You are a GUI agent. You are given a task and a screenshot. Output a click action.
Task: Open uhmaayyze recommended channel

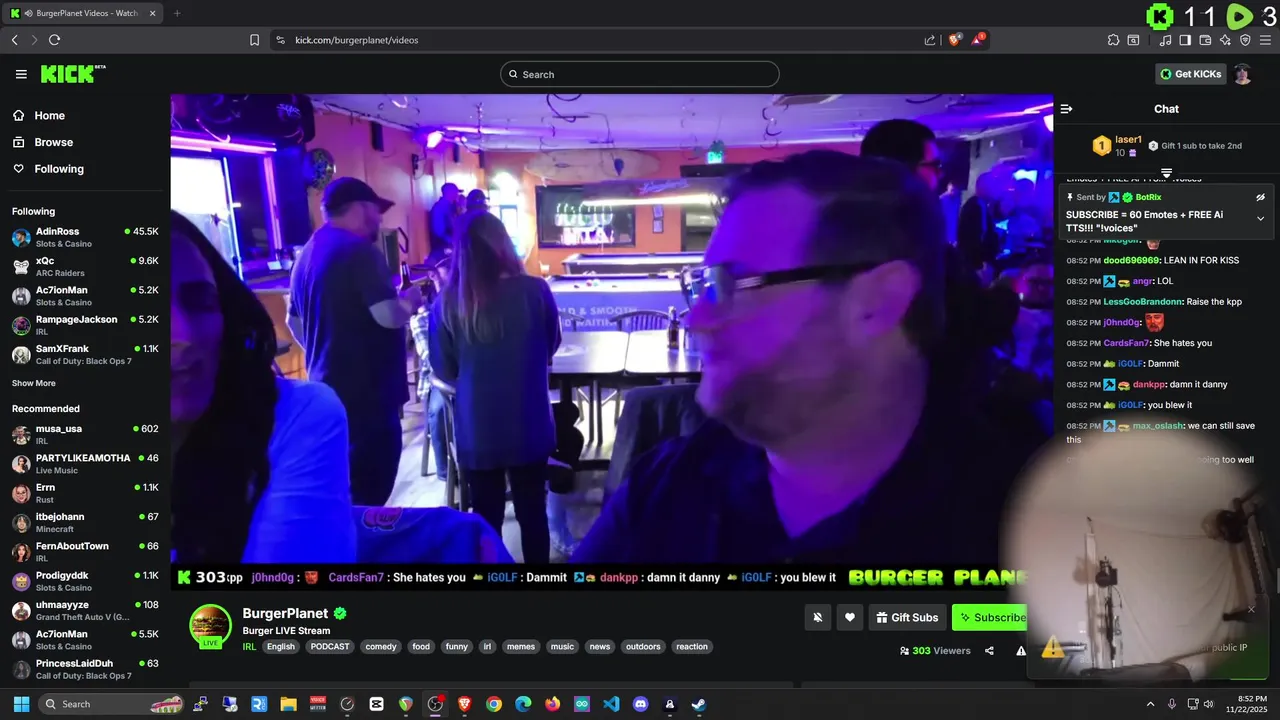(x=84, y=610)
